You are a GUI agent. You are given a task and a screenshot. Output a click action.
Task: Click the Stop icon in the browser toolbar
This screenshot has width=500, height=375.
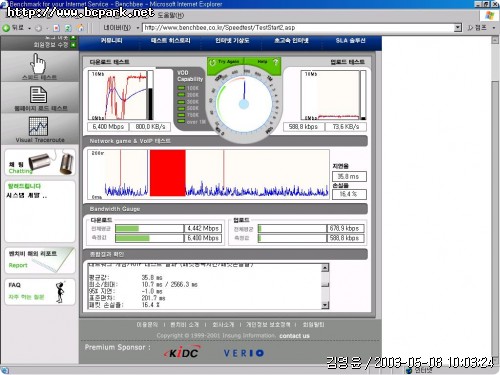[57, 28]
